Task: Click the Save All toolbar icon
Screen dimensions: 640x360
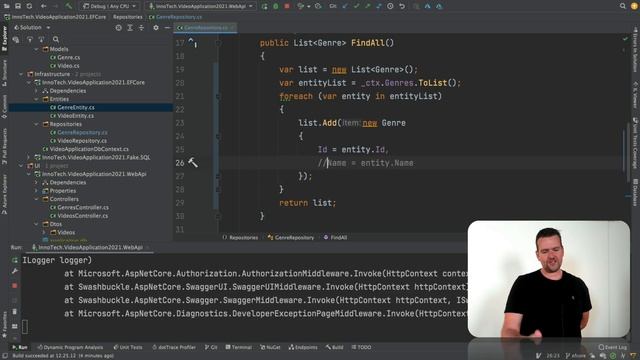Action: 18,6
